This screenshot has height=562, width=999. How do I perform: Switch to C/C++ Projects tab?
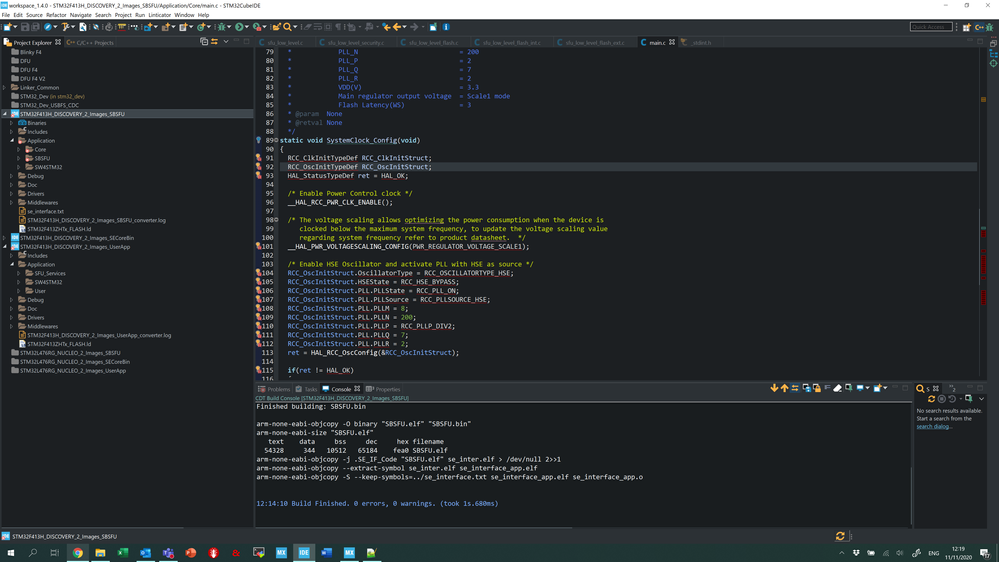coord(90,43)
